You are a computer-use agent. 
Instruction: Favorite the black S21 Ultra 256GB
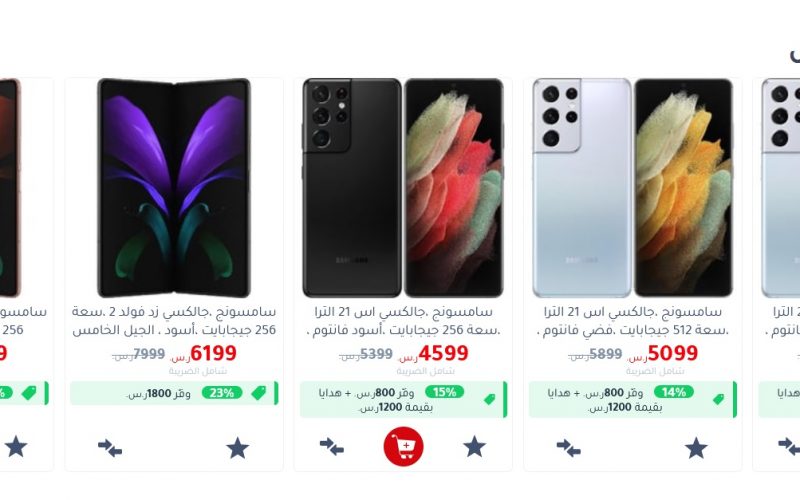click(x=474, y=446)
